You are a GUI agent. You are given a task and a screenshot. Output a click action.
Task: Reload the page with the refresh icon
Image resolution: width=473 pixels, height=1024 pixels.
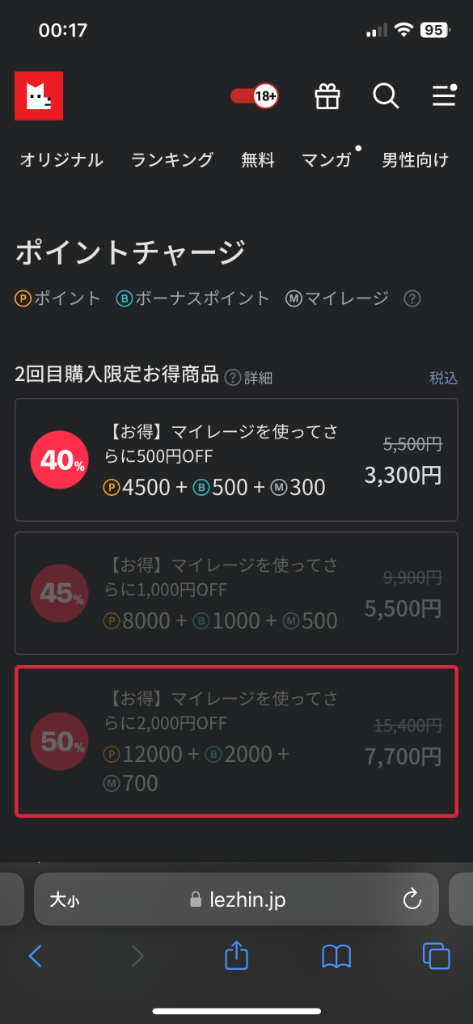coord(412,900)
